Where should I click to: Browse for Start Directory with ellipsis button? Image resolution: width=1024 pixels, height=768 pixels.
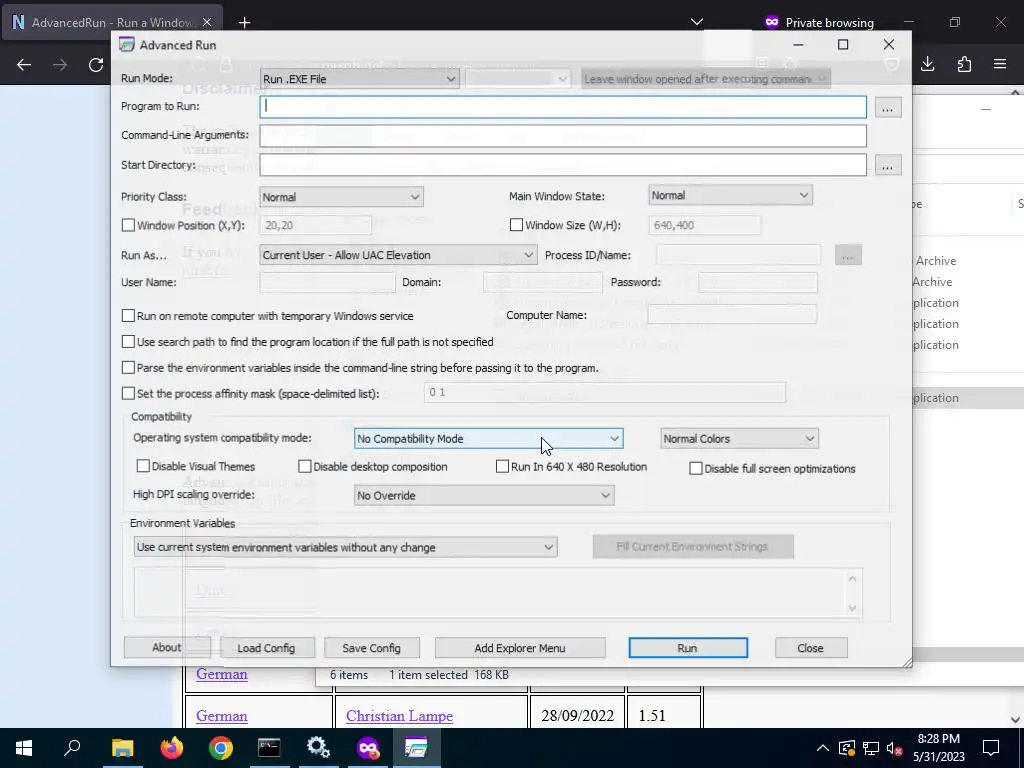887,165
